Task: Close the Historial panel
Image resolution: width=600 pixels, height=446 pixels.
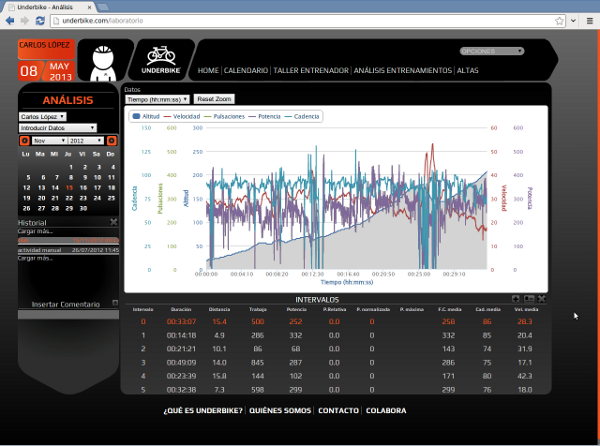Action: click(x=114, y=222)
